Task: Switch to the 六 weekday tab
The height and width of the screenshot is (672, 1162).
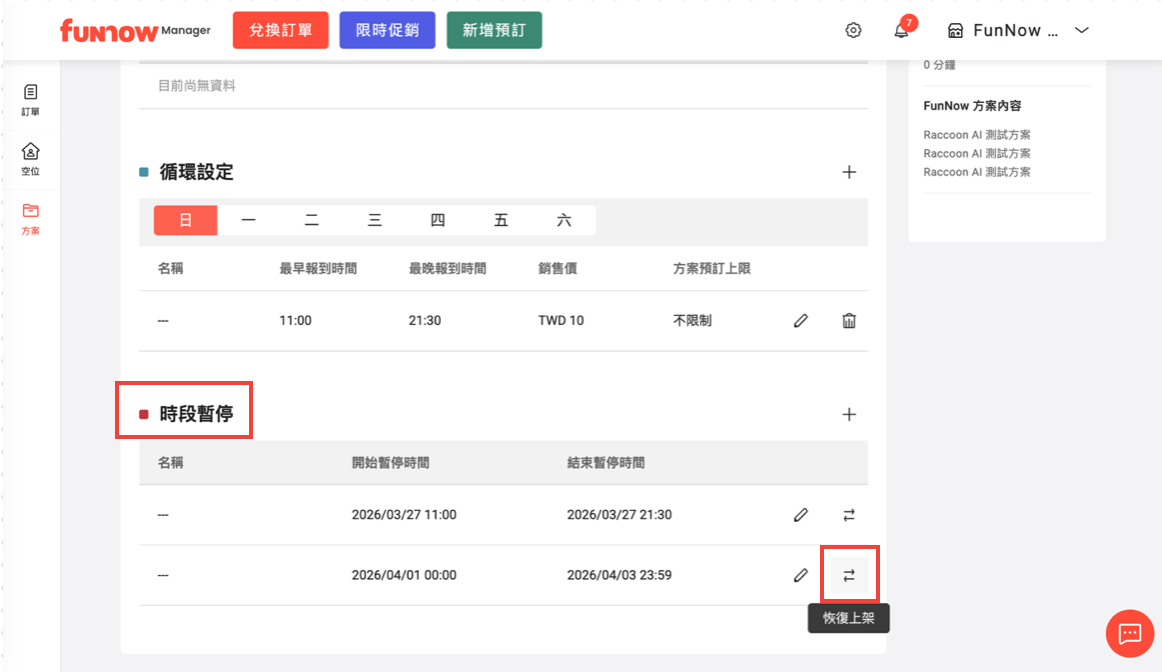Action: [x=564, y=220]
